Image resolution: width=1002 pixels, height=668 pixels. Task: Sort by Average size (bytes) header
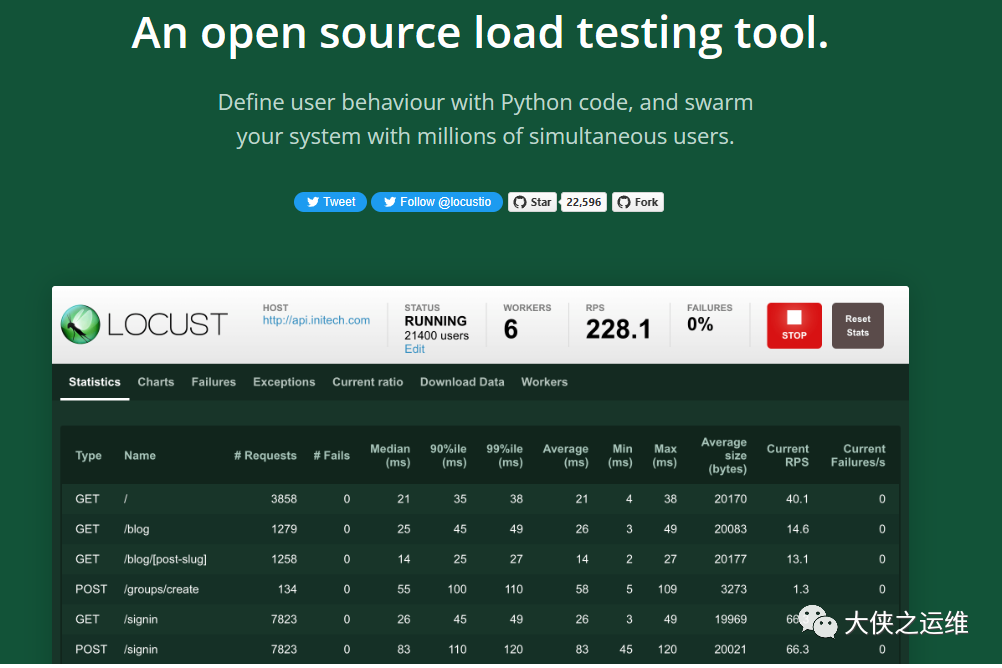[724, 456]
